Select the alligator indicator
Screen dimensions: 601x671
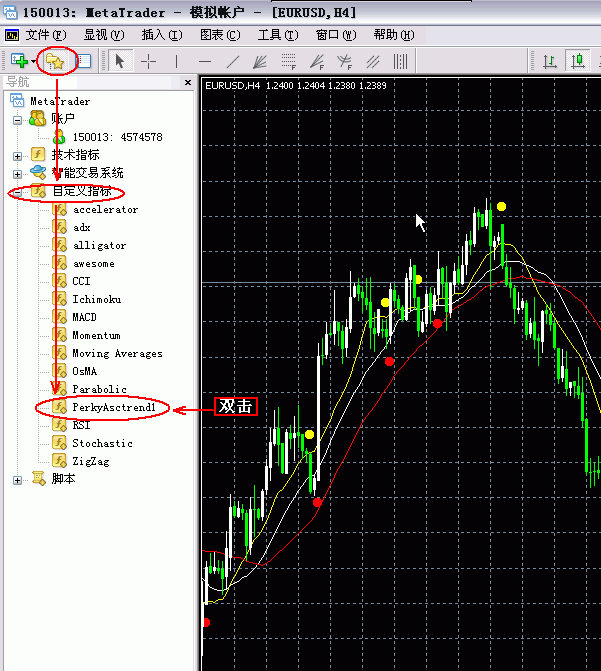point(99,245)
